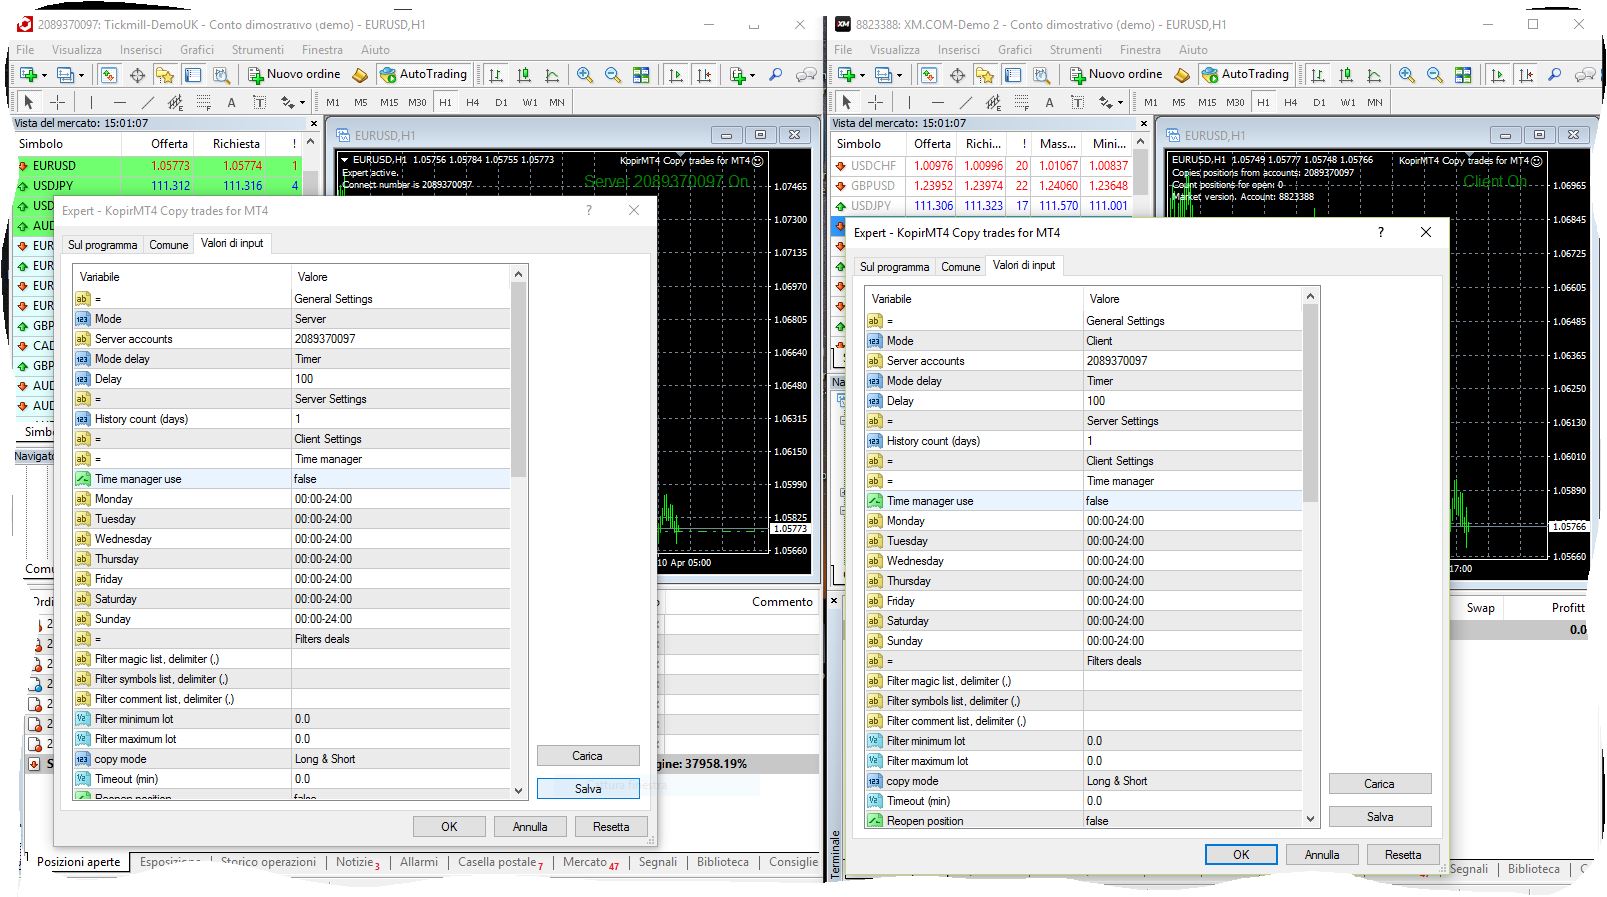Toggle AutoTrading in XM window
The image size is (1607, 897).
click(1245, 74)
